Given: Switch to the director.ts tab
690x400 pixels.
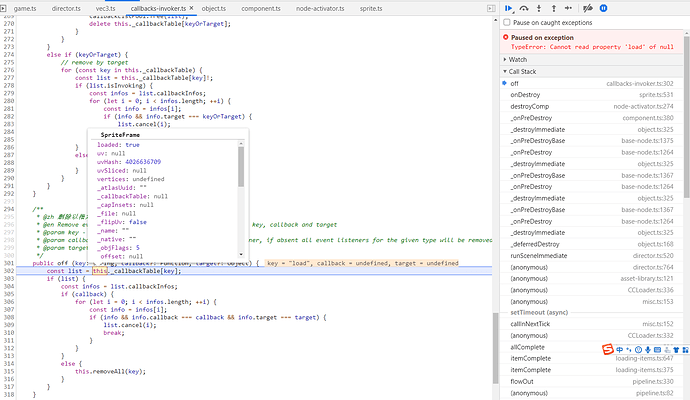Looking at the screenshot, I should click(x=66, y=8).
